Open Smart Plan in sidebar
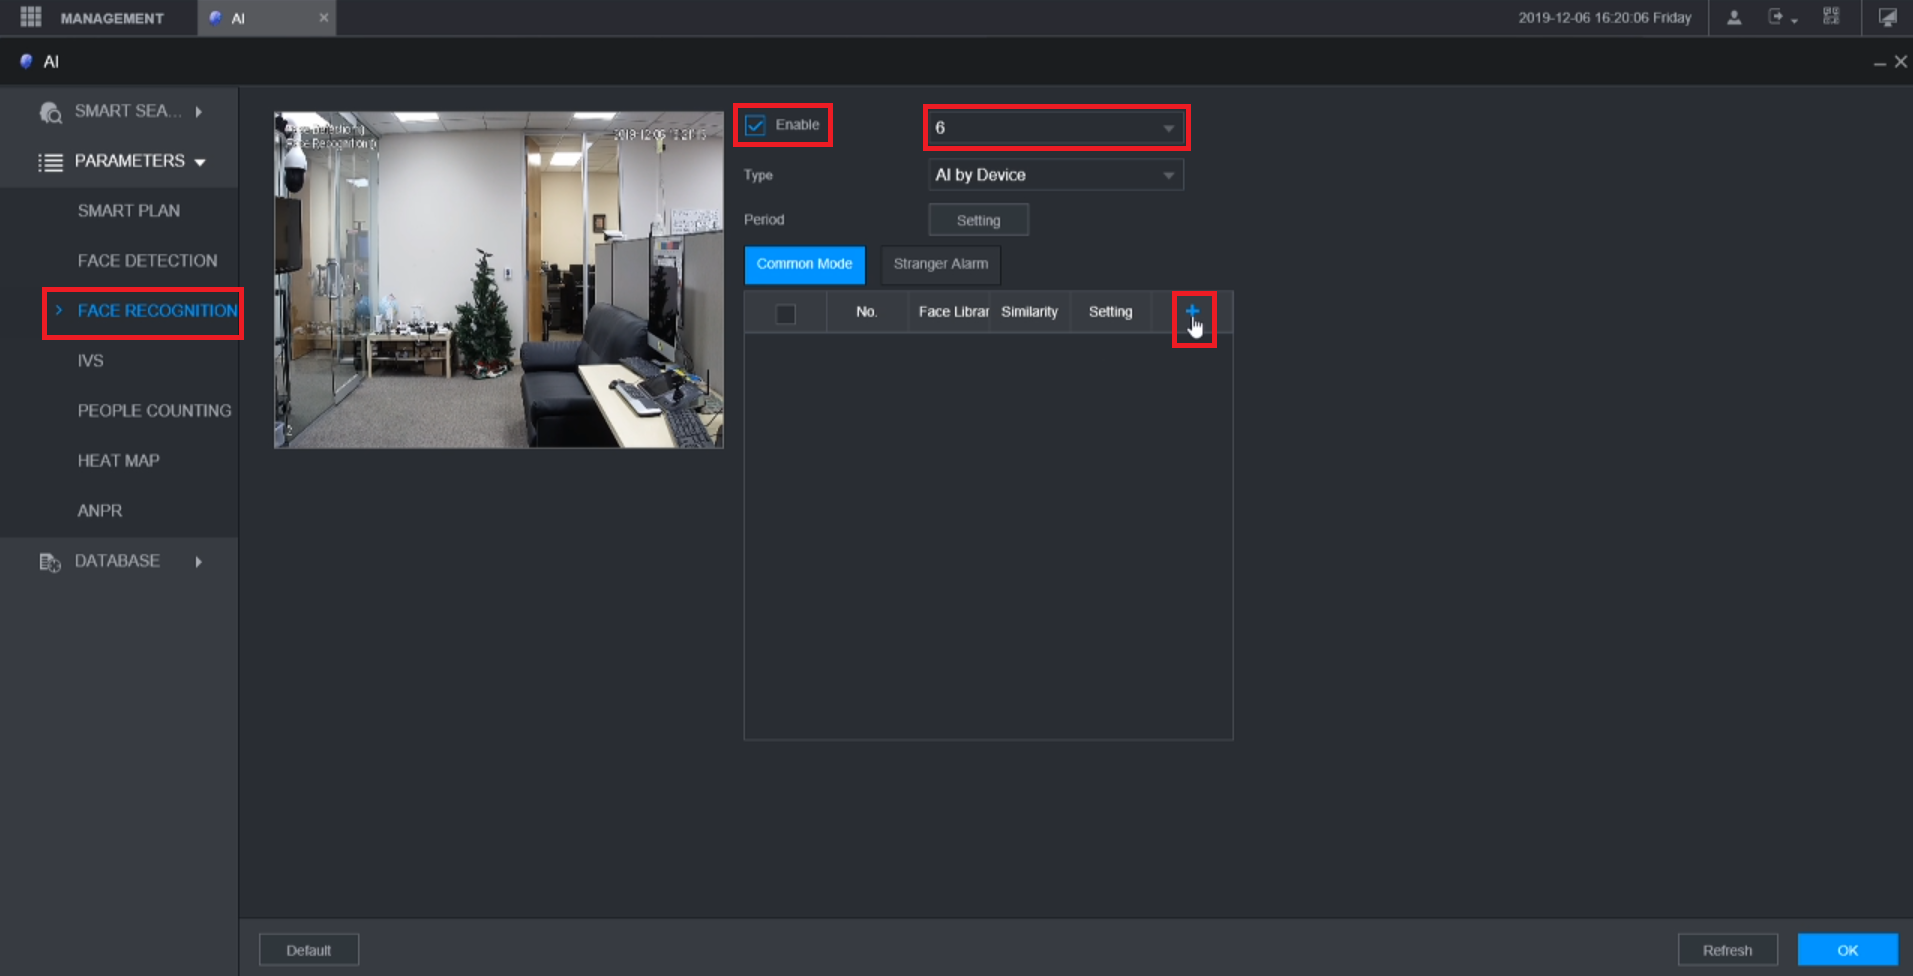 (x=129, y=211)
